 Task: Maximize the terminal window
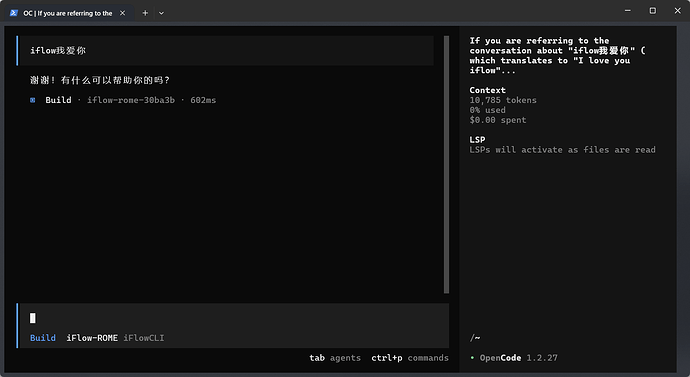click(653, 11)
